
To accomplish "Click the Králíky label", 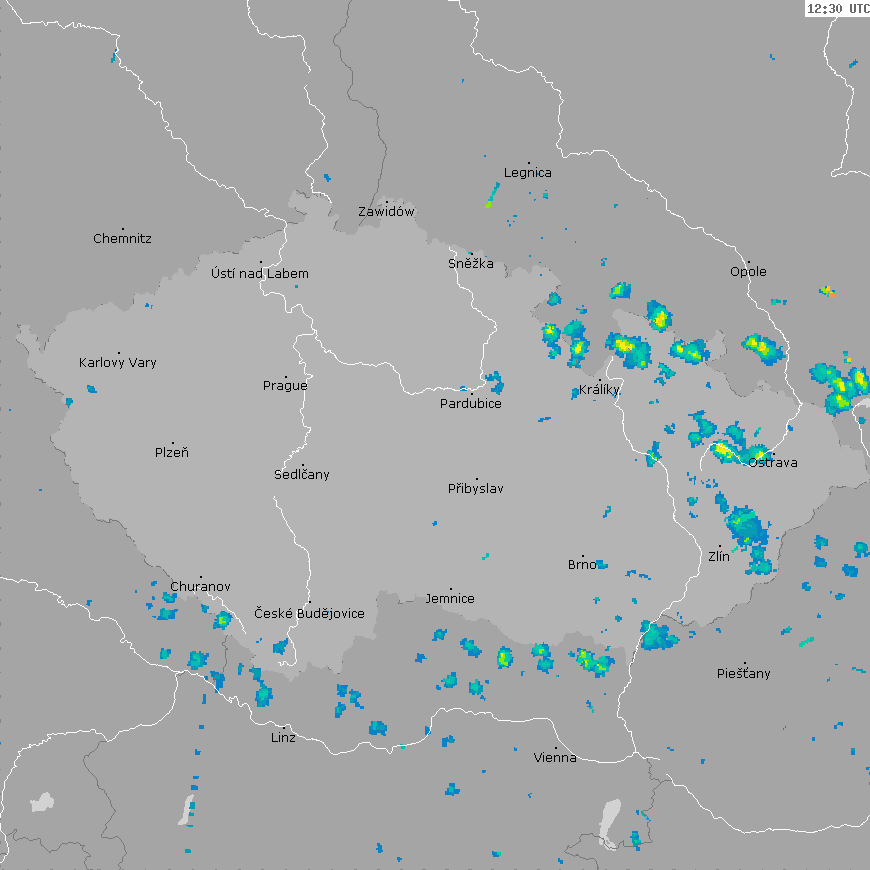I will pyautogui.click(x=600, y=390).
